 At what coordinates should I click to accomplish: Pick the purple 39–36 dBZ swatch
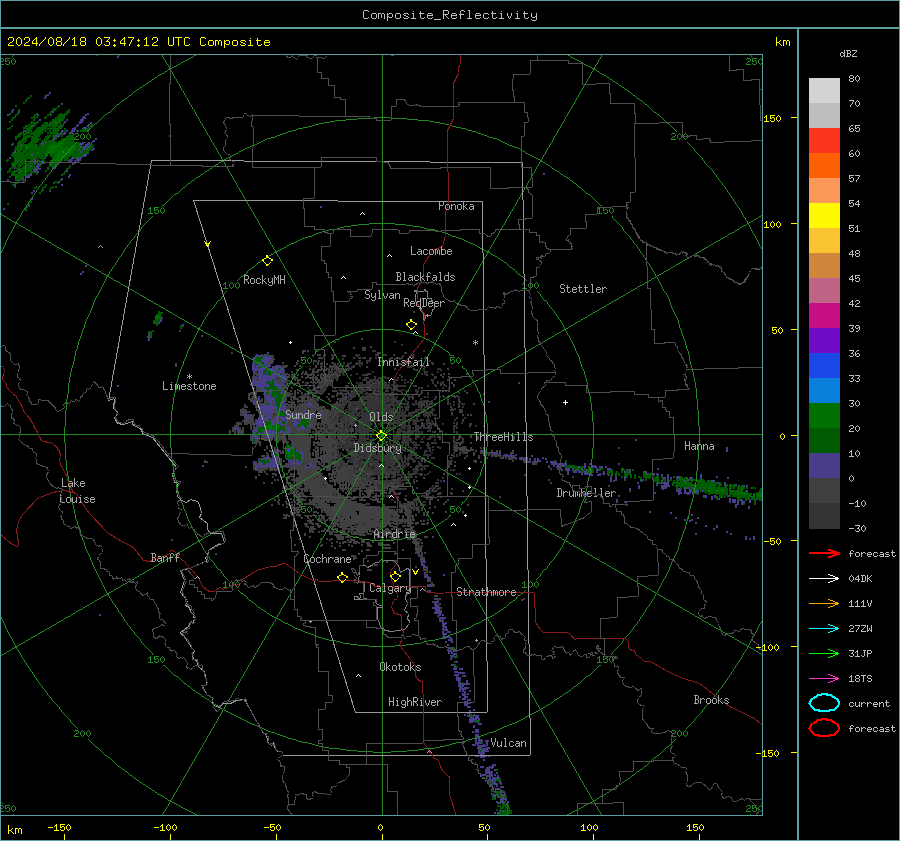pos(824,341)
